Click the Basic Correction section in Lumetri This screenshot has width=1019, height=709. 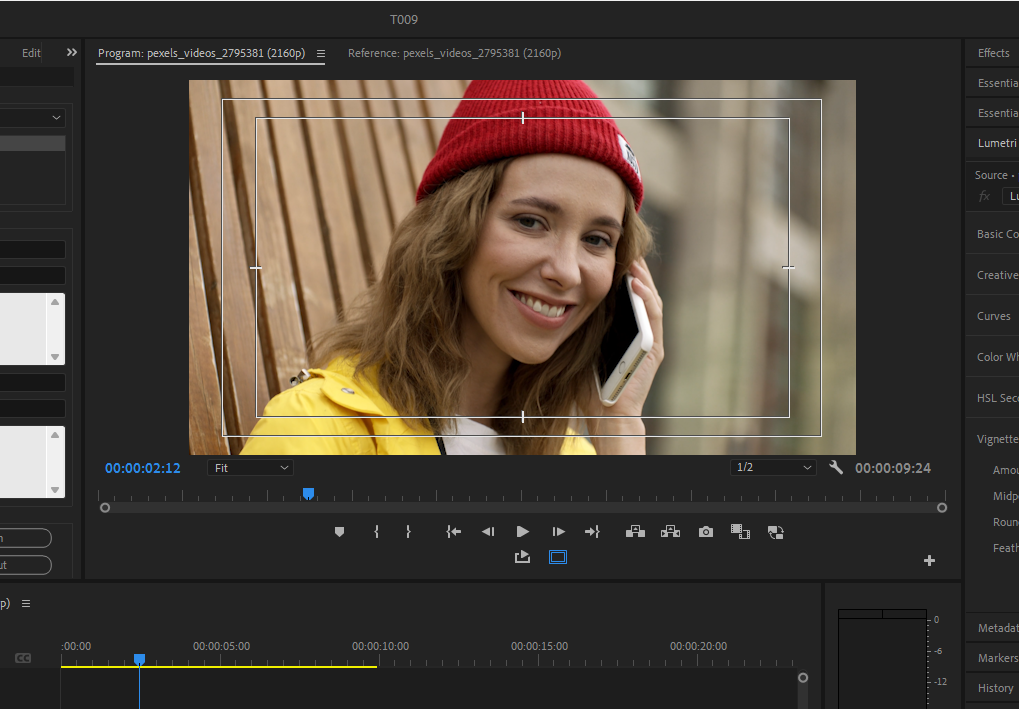[996, 233]
